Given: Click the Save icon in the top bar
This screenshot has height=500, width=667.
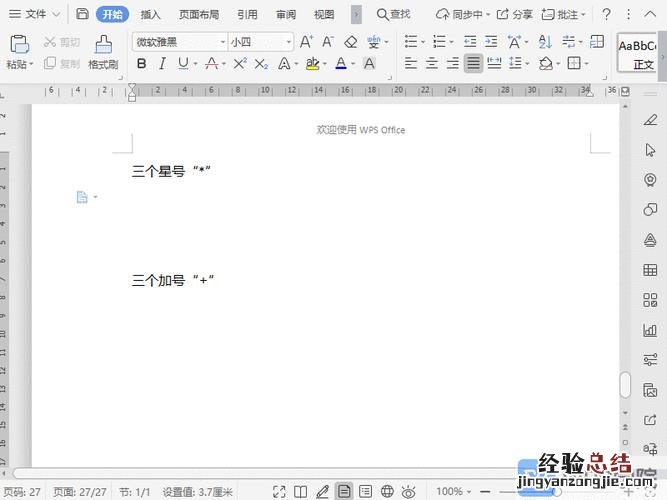Looking at the screenshot, I should point(82,14).
